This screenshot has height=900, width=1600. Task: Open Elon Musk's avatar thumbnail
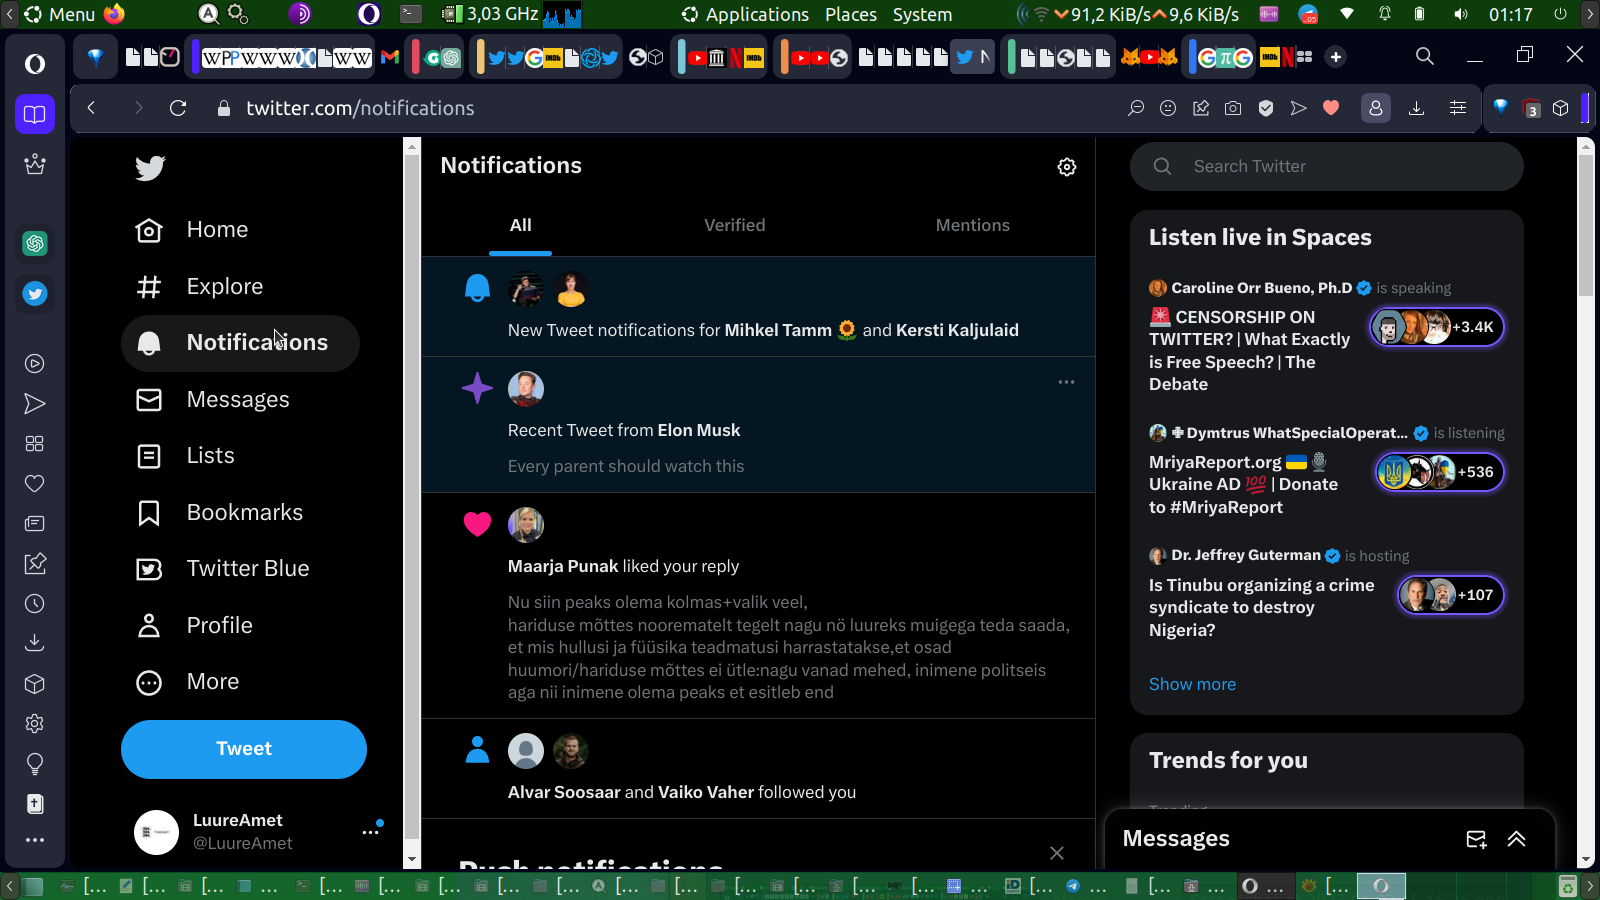(x=526, y=389)
